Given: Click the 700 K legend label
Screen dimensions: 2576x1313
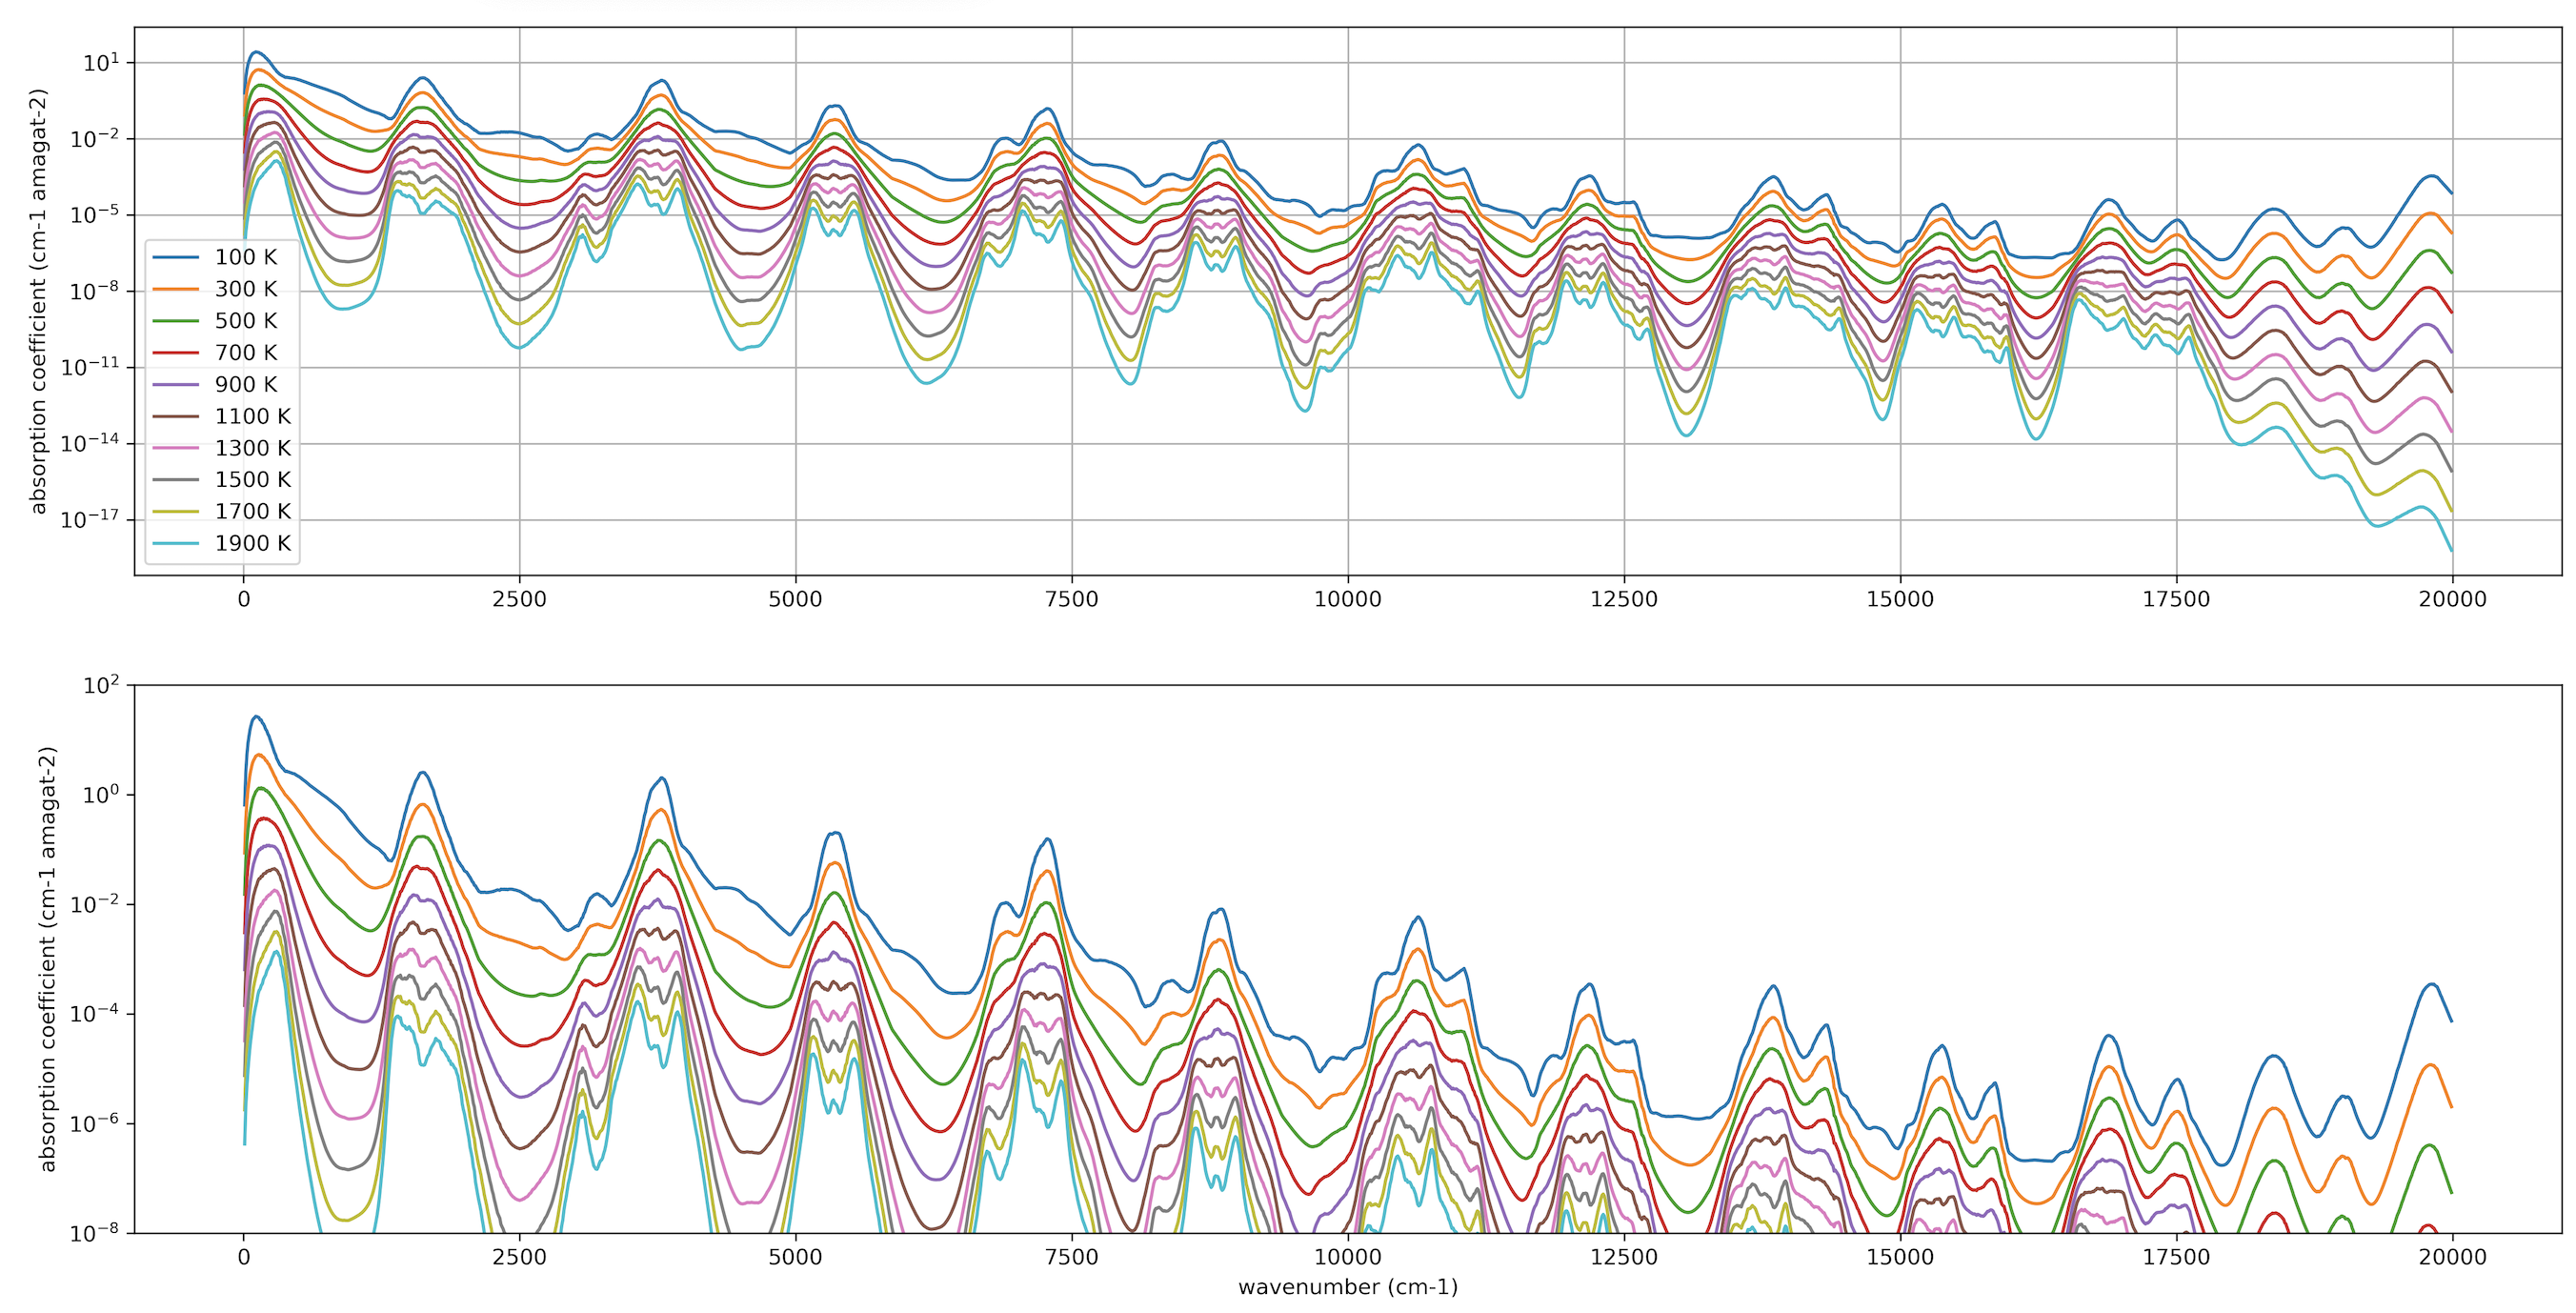Looking at the screenshot, I should click(246, 353).
